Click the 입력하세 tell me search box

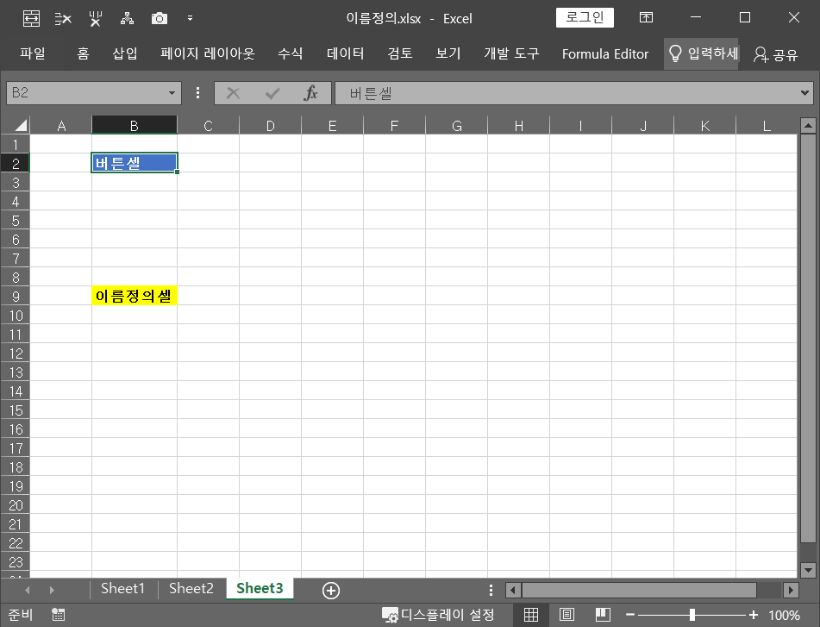click(701, 54)
